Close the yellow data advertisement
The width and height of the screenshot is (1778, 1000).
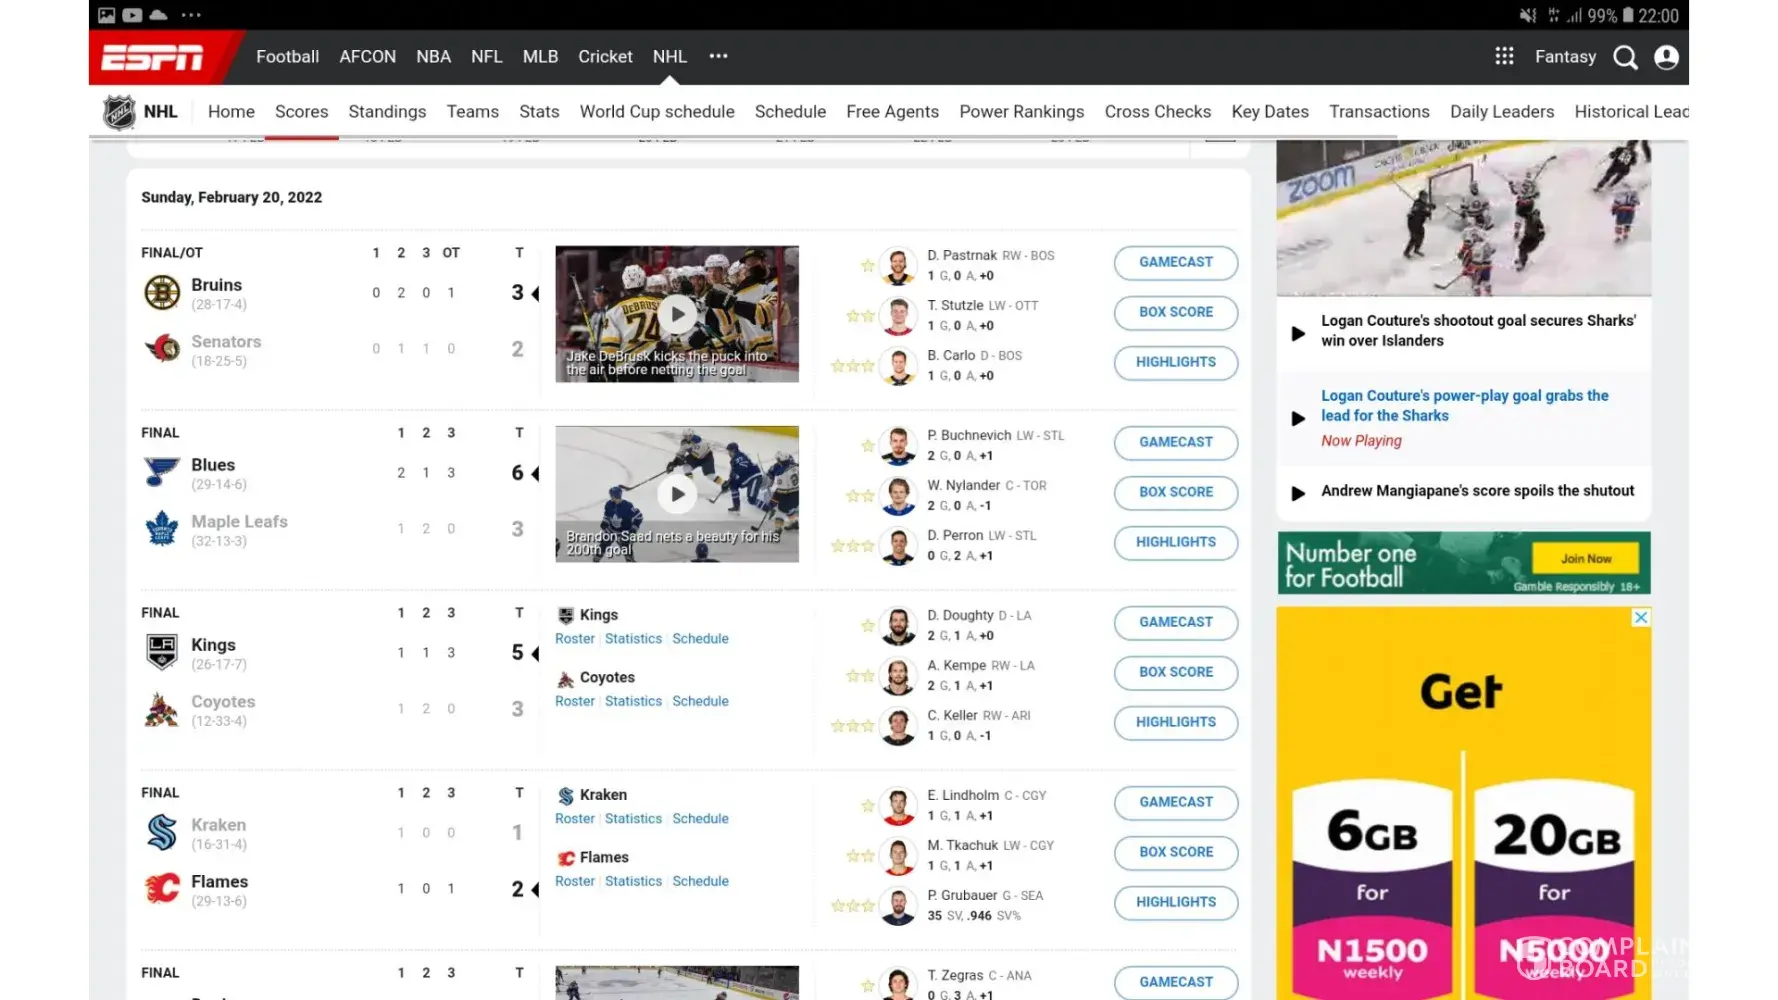pos(1640,618)
